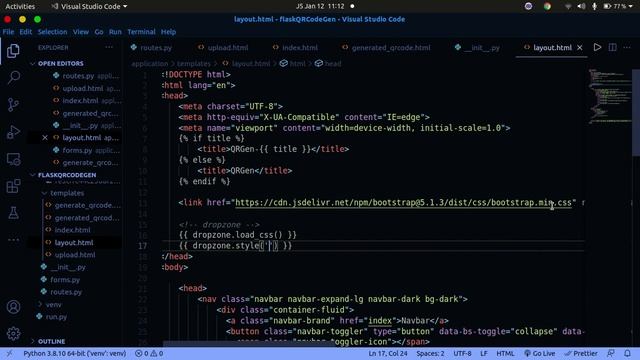Split the editor to the right
This screenshot has width=640, height=360.
[612, 47]
